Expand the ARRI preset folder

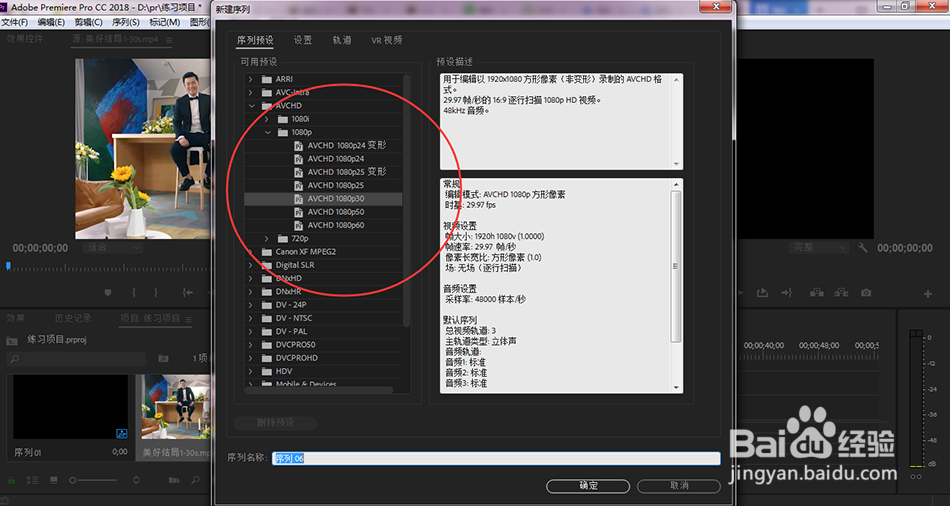tap(251, 79)
